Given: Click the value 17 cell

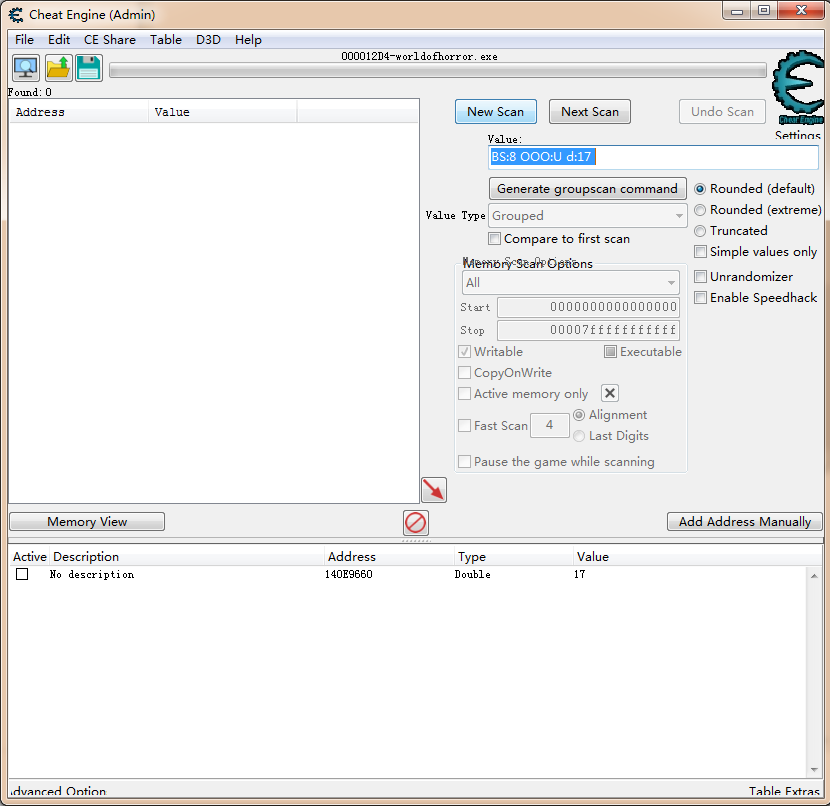Looking at the screenshot, I should click(x=580, y=574).
